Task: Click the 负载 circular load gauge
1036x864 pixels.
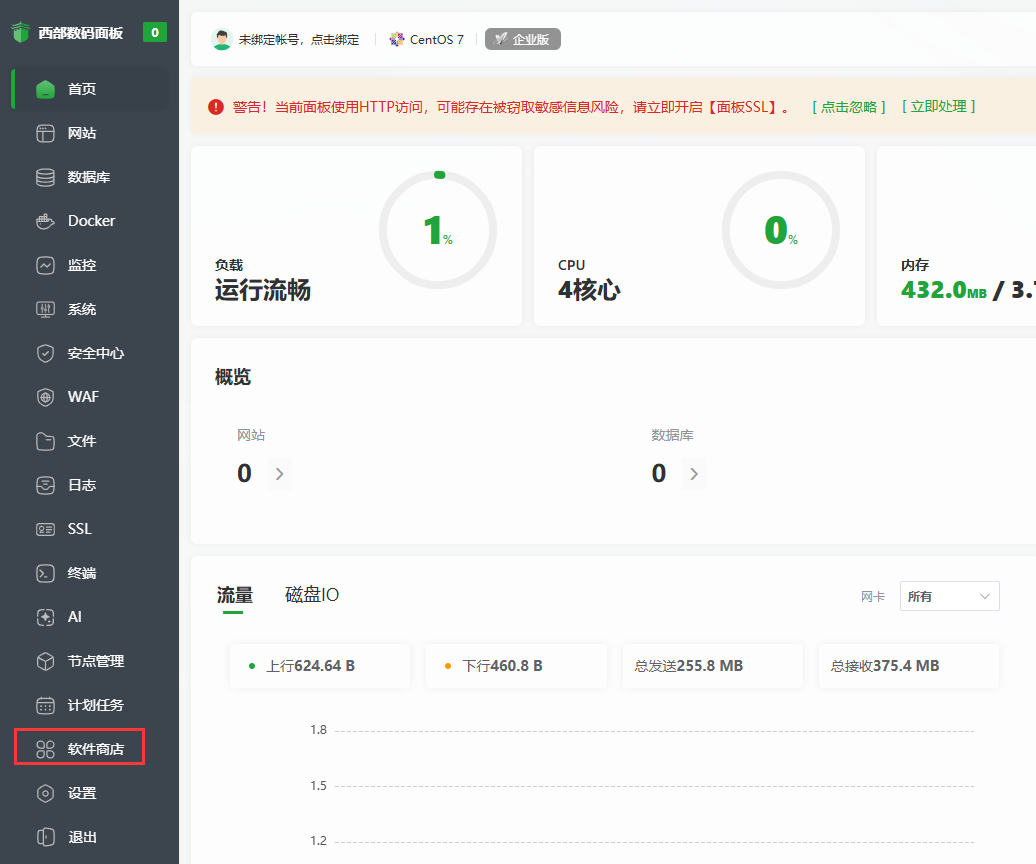Action: 438,230
